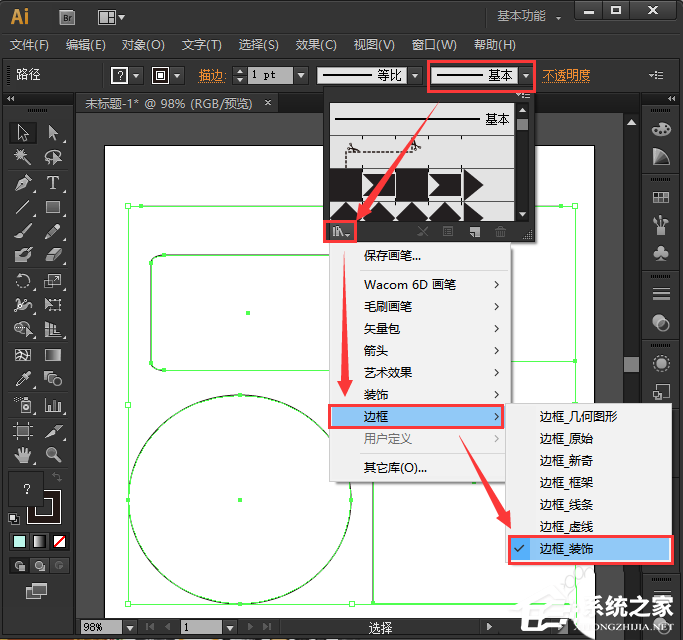
Task: Select the Pen tool
Action: click(23, 183)
